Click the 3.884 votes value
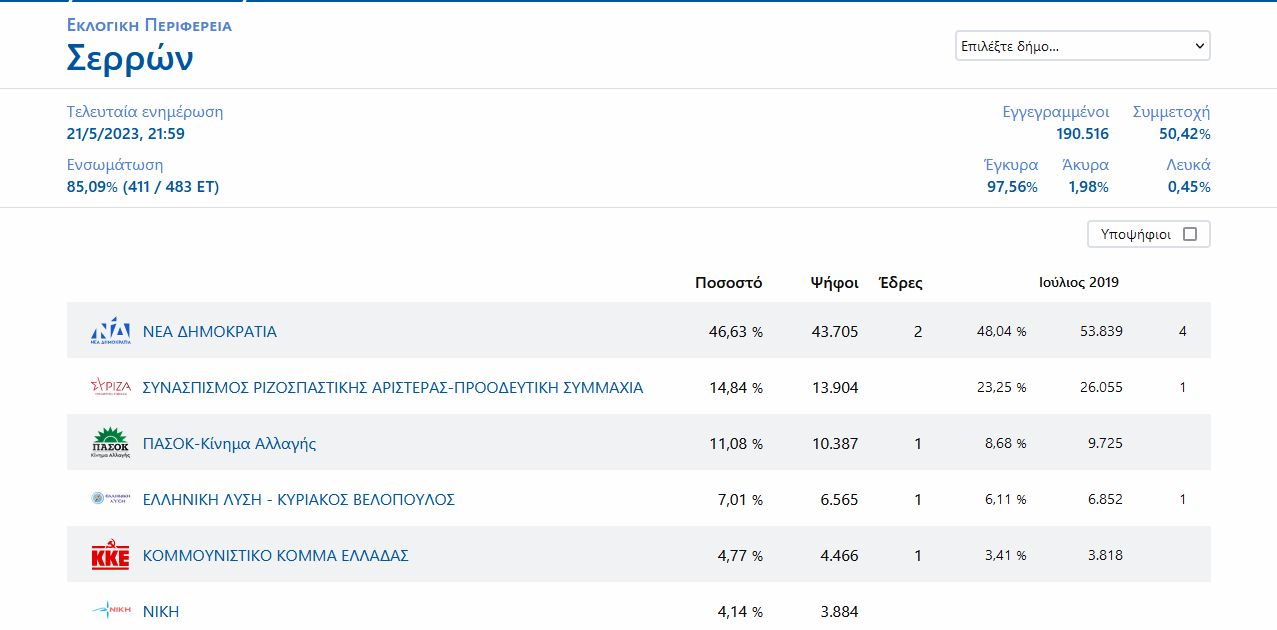 (839, 612)
